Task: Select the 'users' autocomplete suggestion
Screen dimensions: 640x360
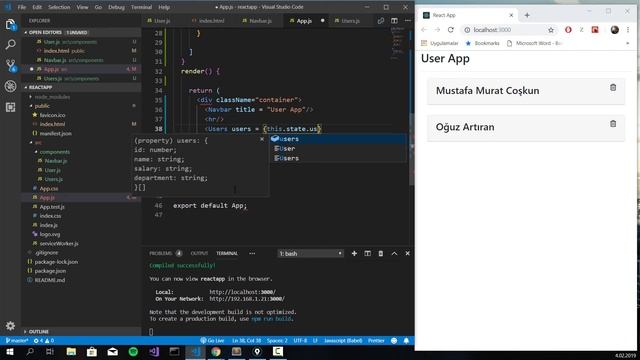Action: pos(338,139)
